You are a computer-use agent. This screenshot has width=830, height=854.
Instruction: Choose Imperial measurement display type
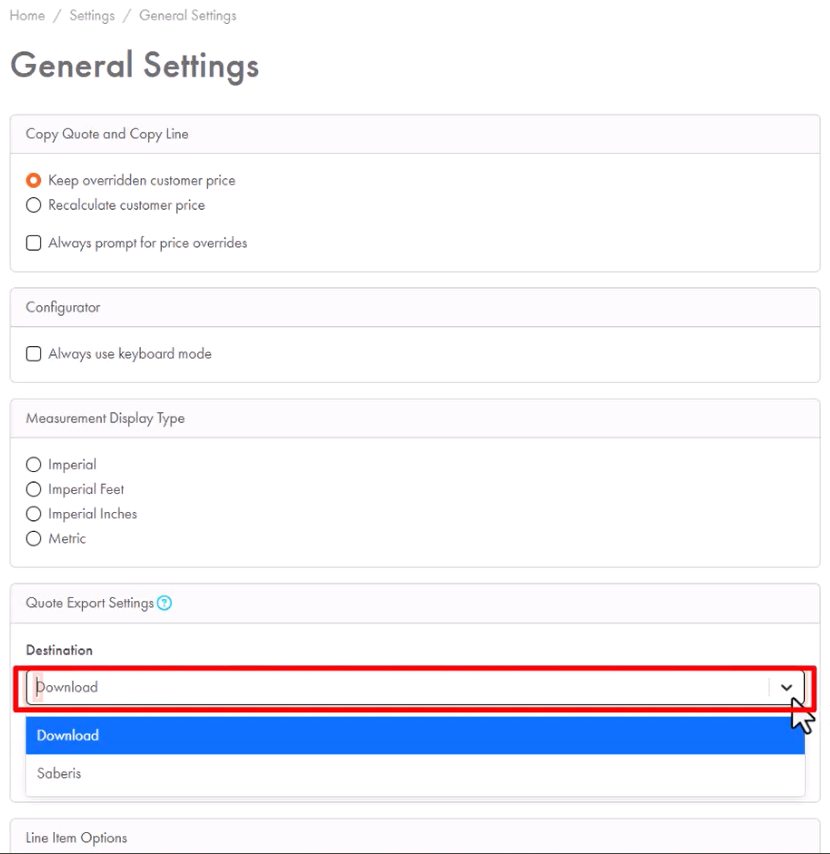[x=34, y=465]
